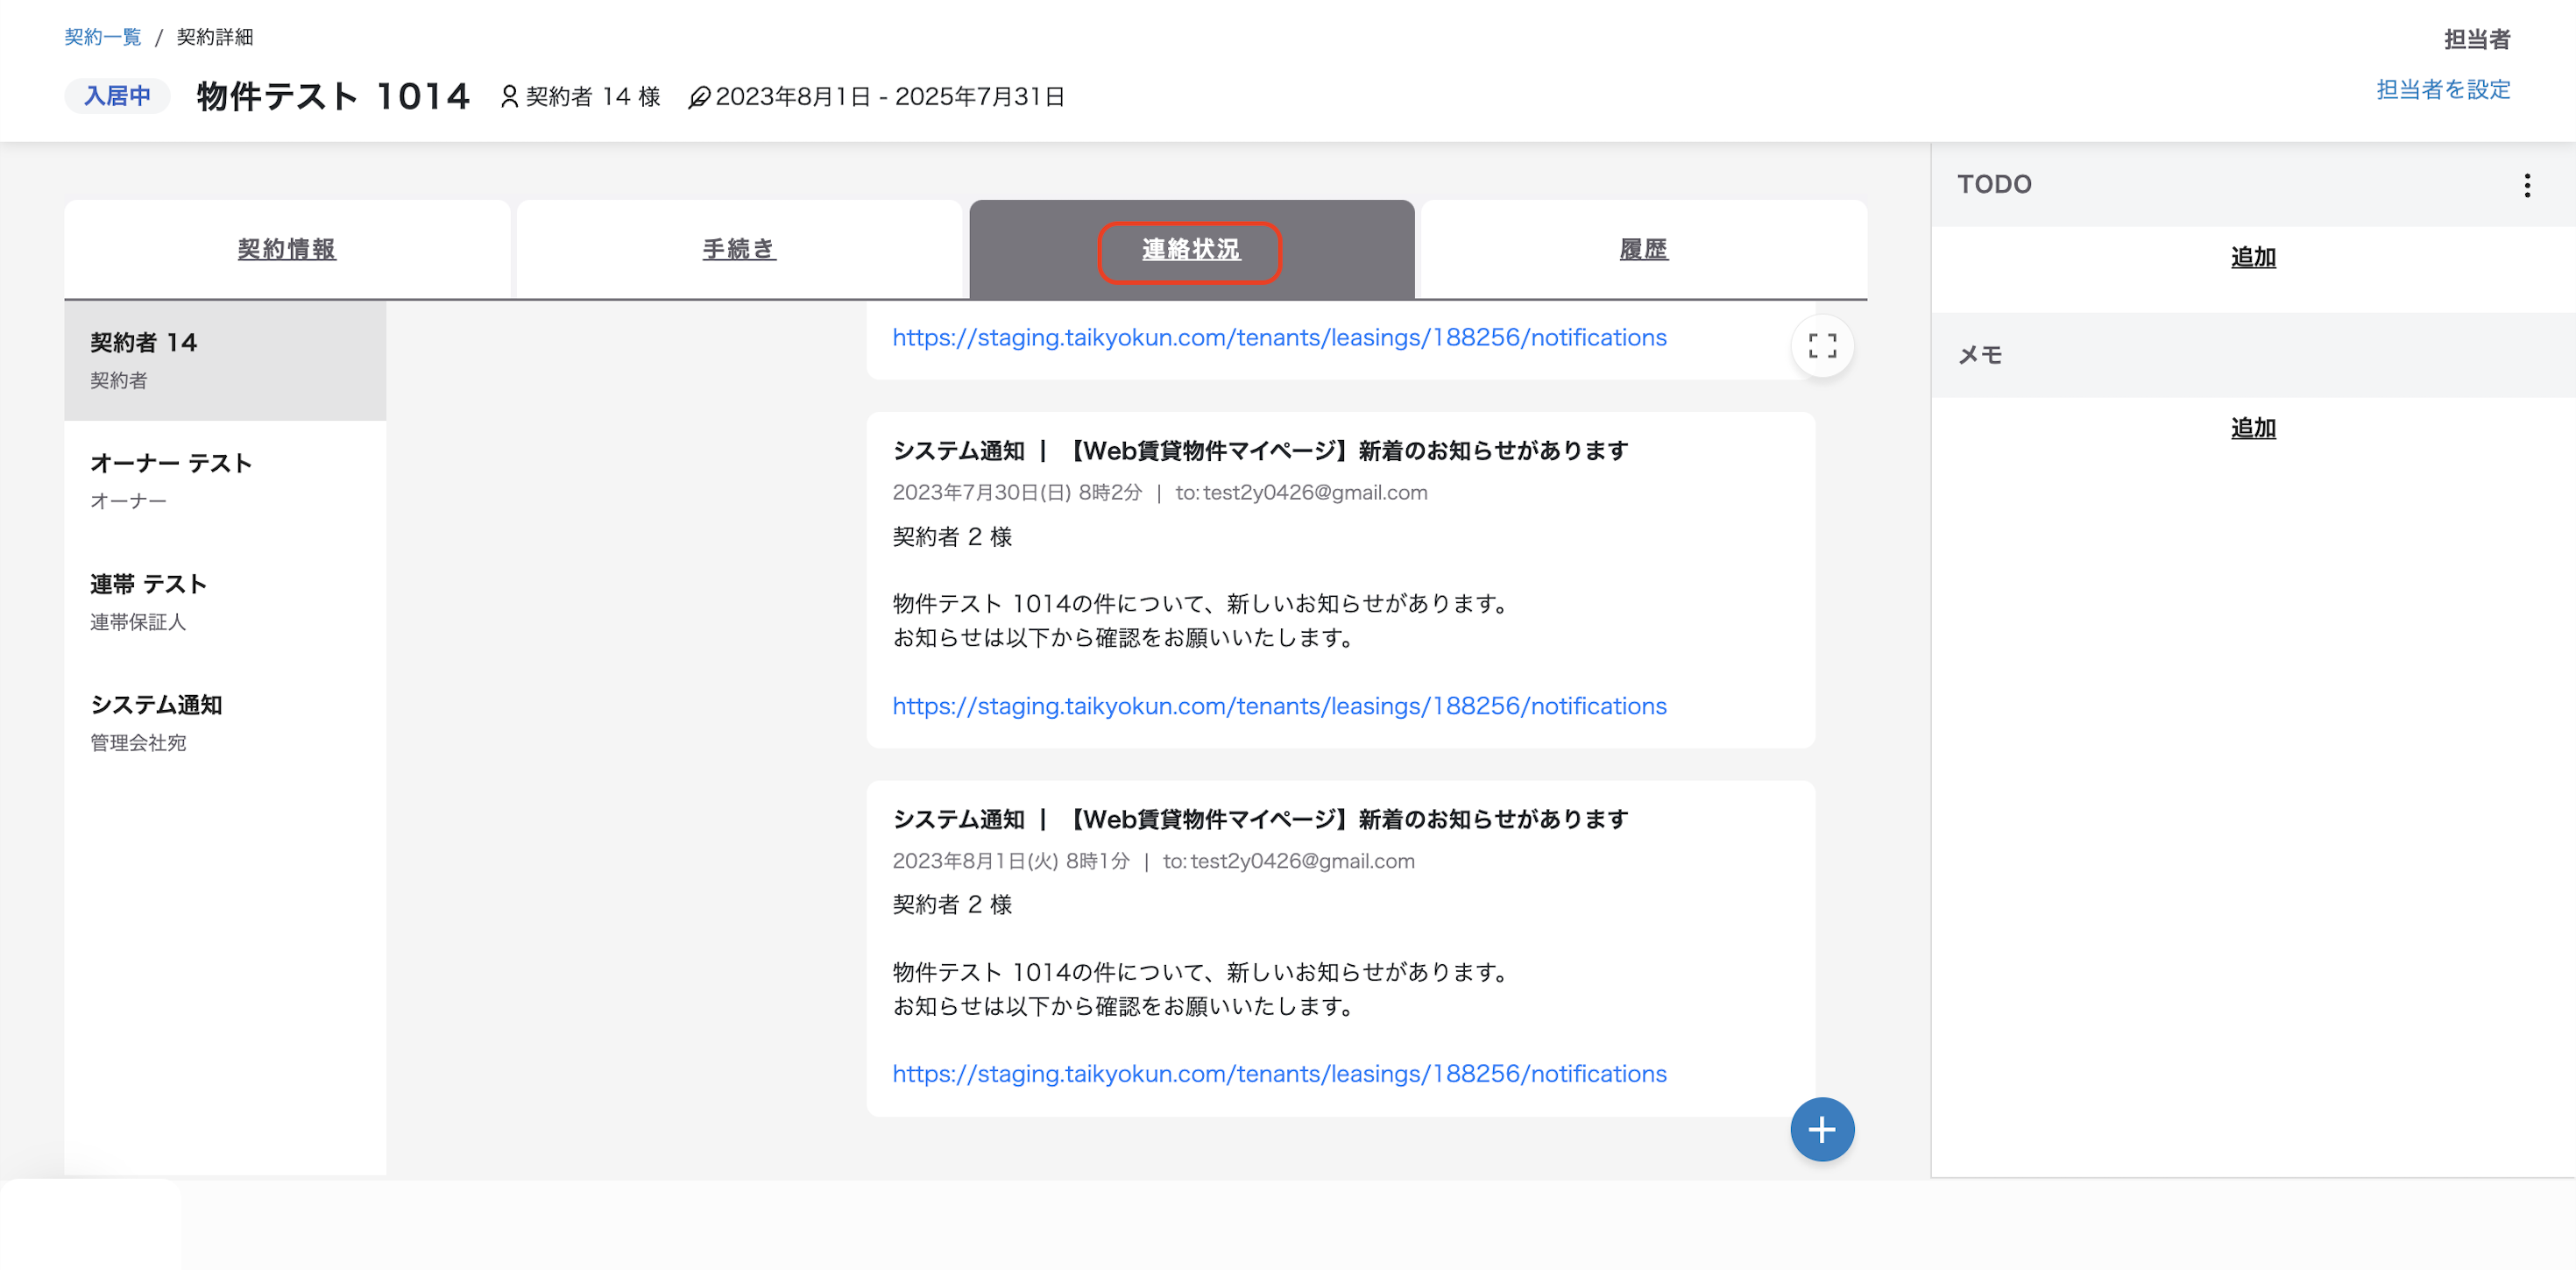Click 担当者を設定 link
The height and width of the screenshot is (1270, 2576).
point(2443,90)
